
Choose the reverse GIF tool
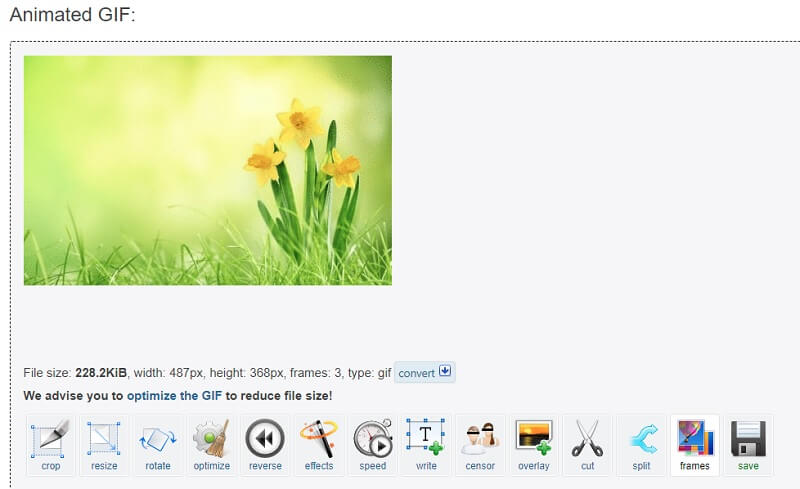(x=265, y=438)
